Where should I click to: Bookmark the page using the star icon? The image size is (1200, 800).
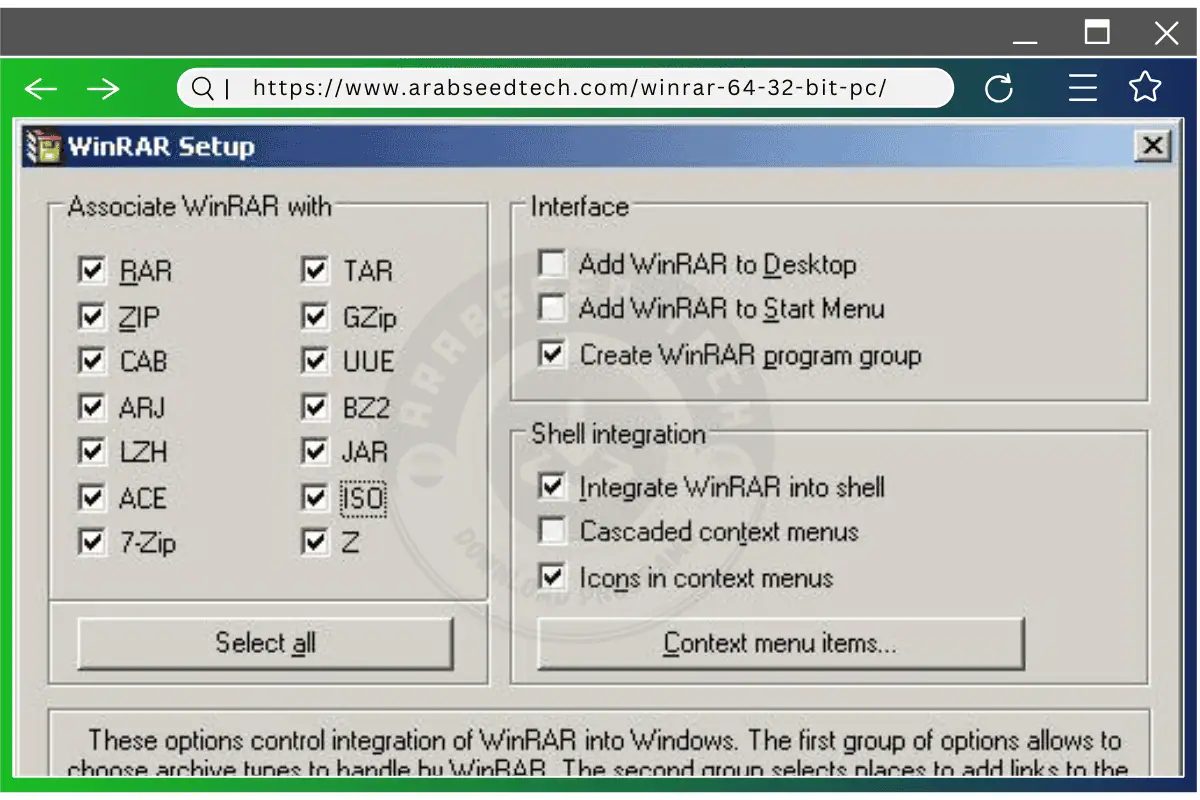point(1144,88)
